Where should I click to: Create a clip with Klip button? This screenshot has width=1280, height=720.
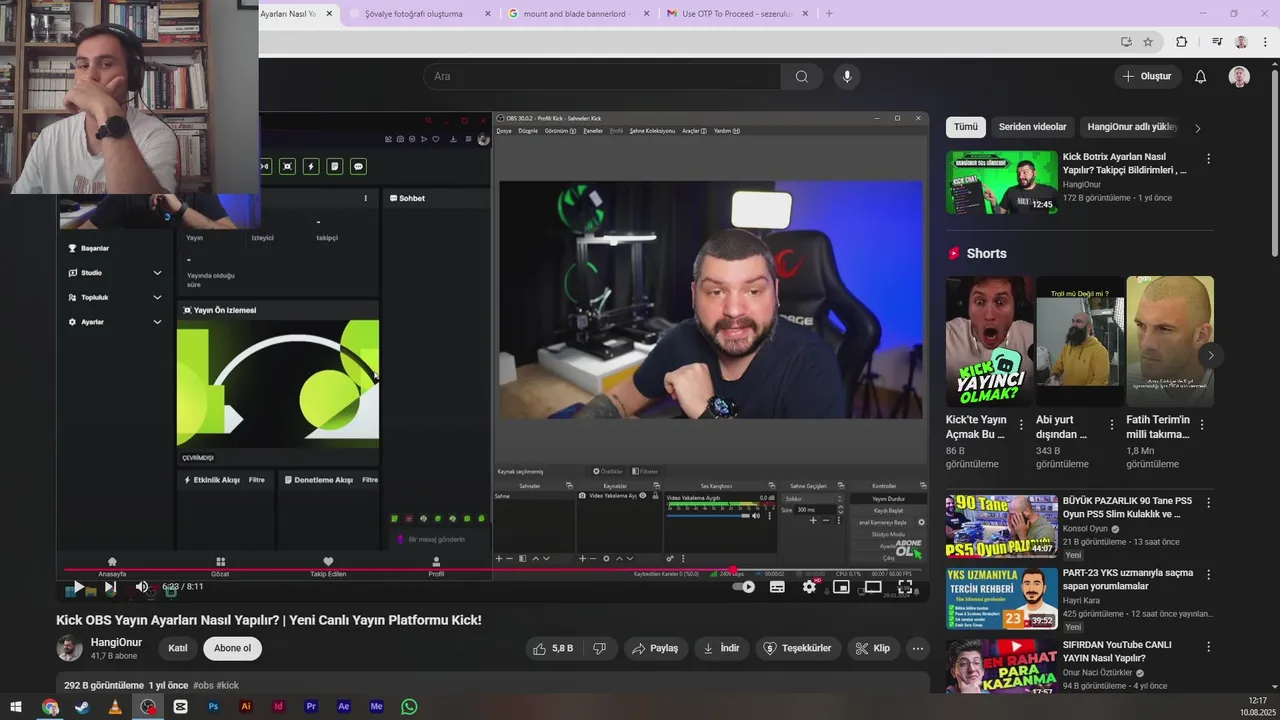pos(872,648)
